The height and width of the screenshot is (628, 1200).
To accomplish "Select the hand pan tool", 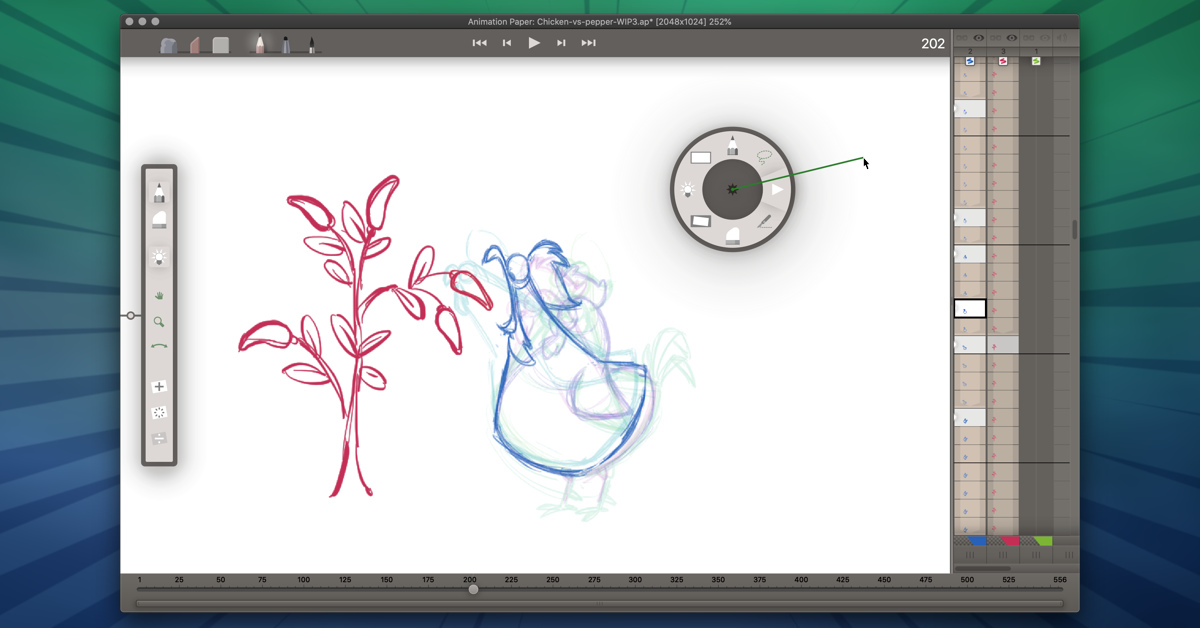I will click(159, 296).
